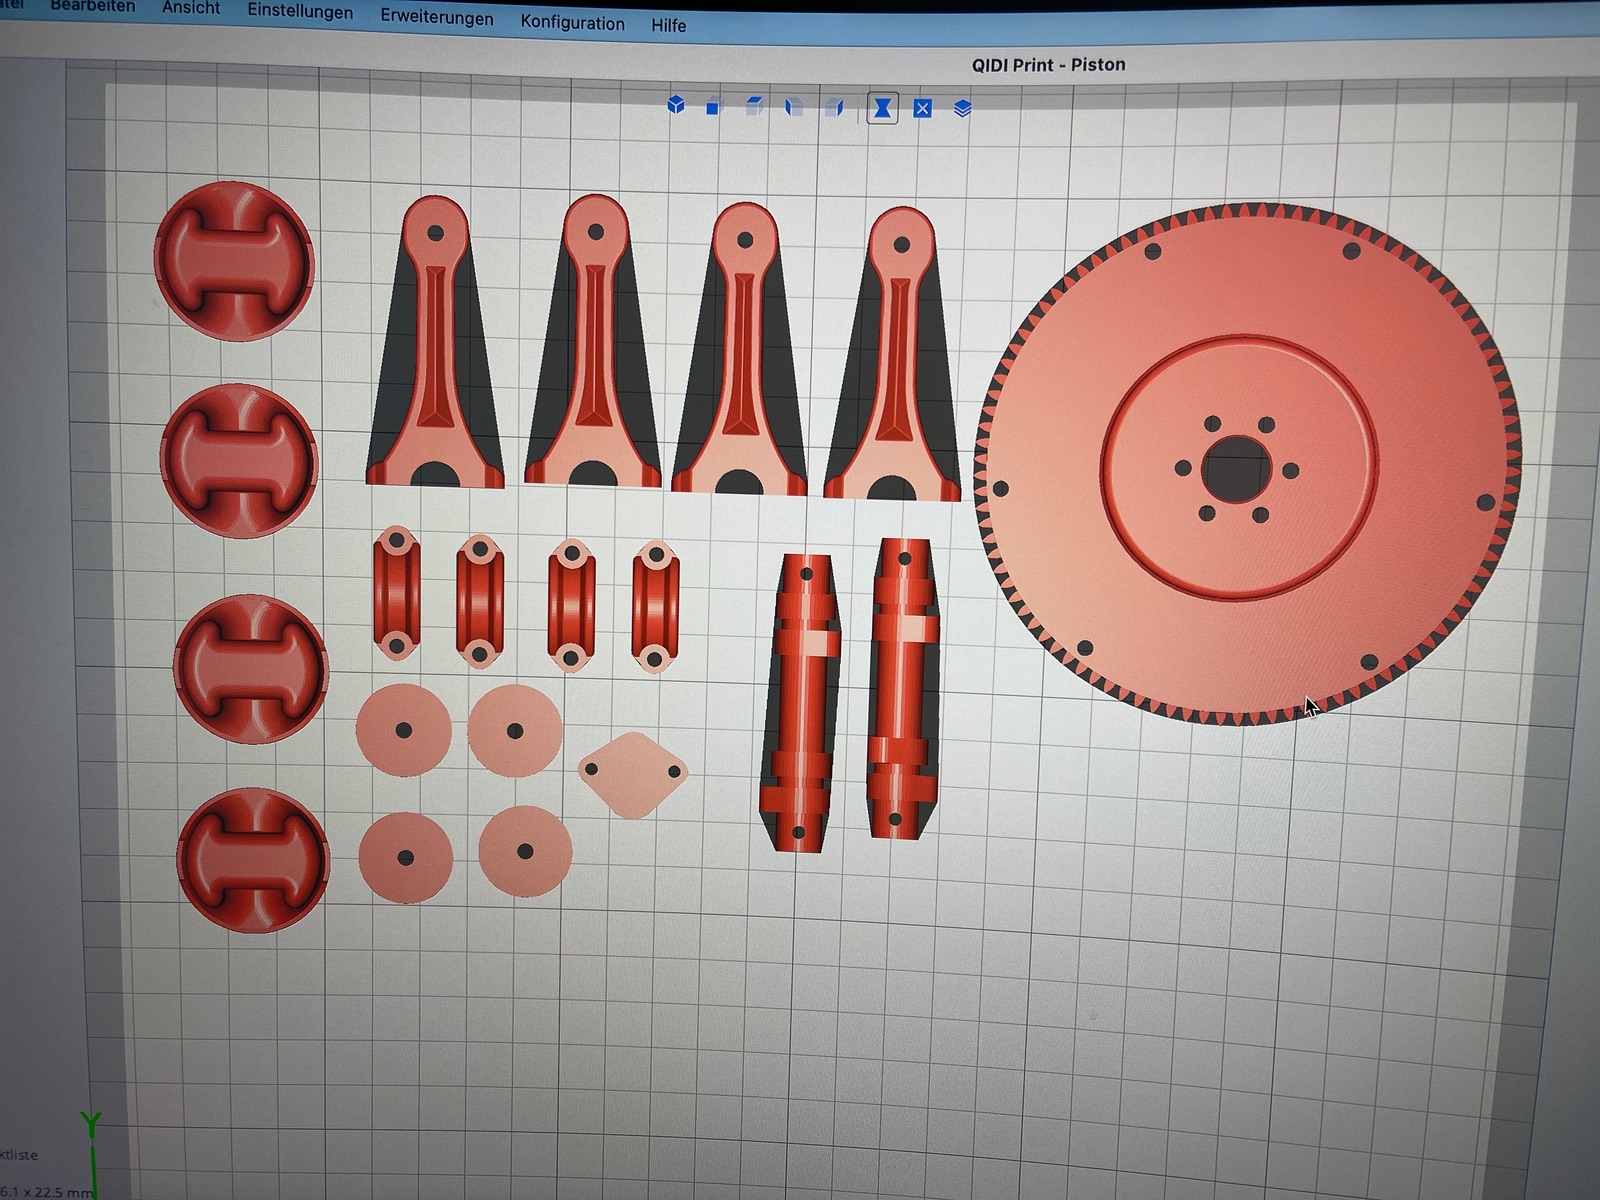Open the Konfiguration menu

point(572,22)
